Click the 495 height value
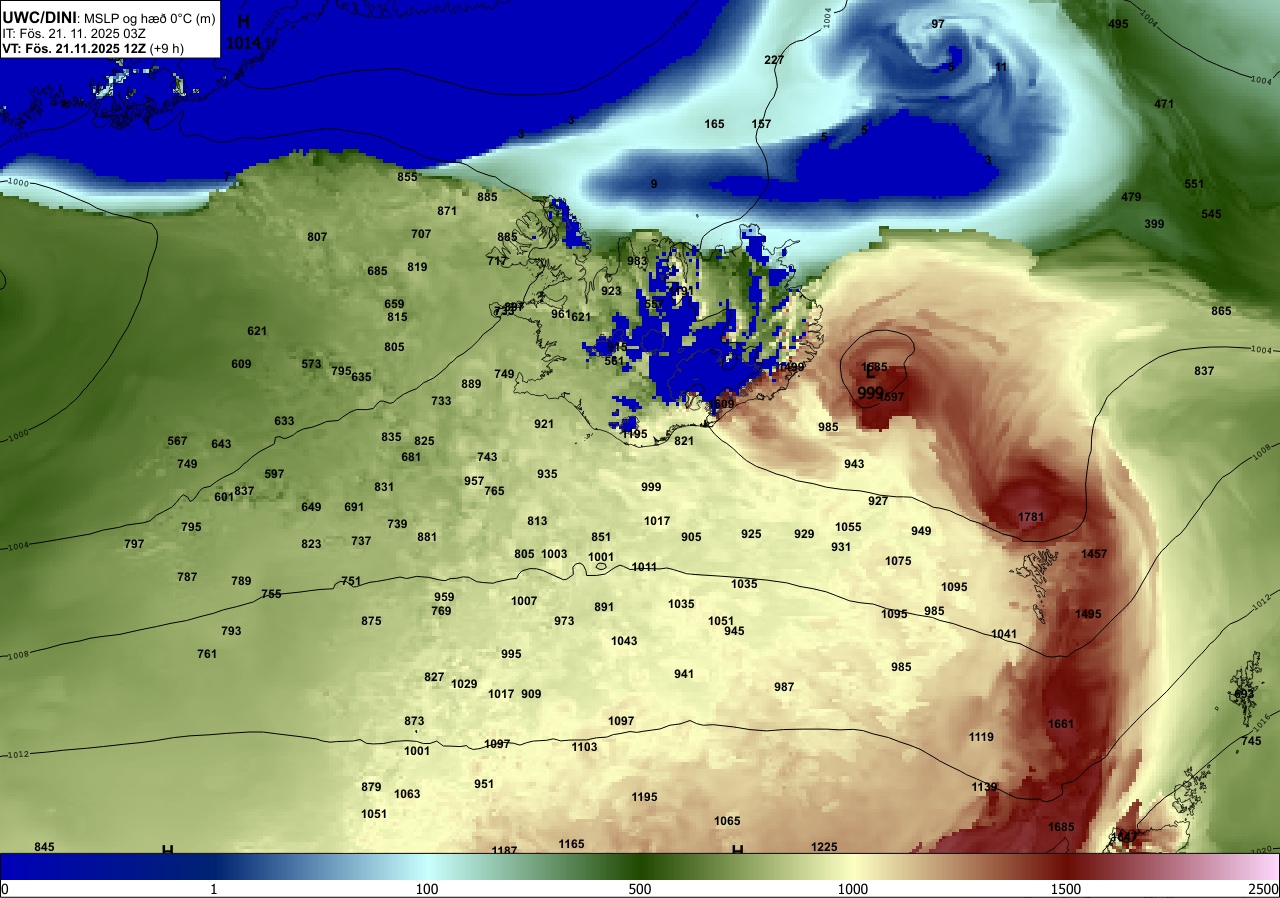The height and width of the screenshot is (898, 1280). (1118, 24)
